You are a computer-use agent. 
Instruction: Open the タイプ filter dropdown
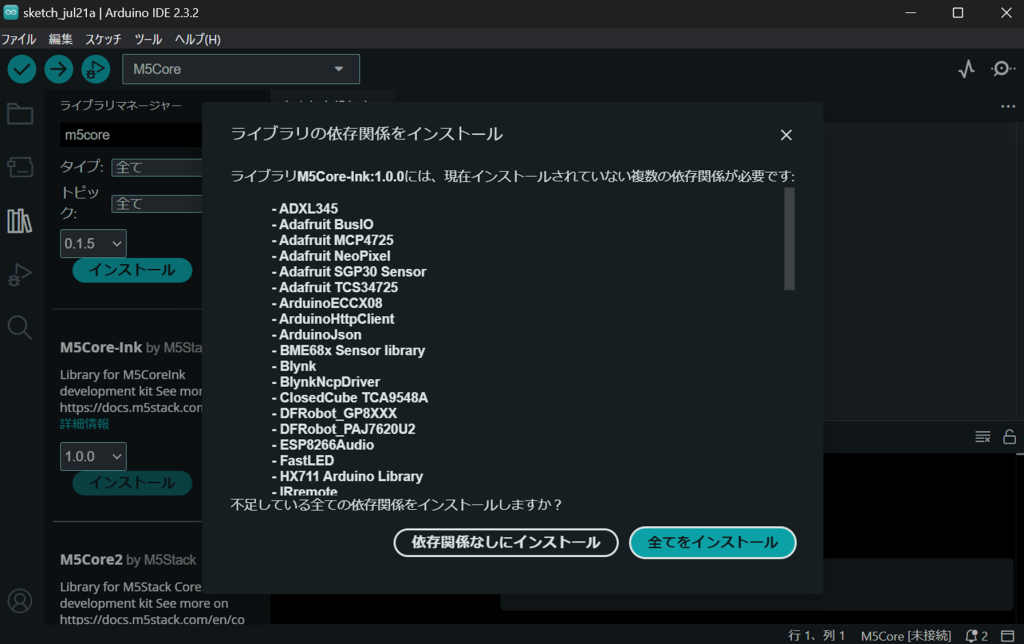click(157, 167)
